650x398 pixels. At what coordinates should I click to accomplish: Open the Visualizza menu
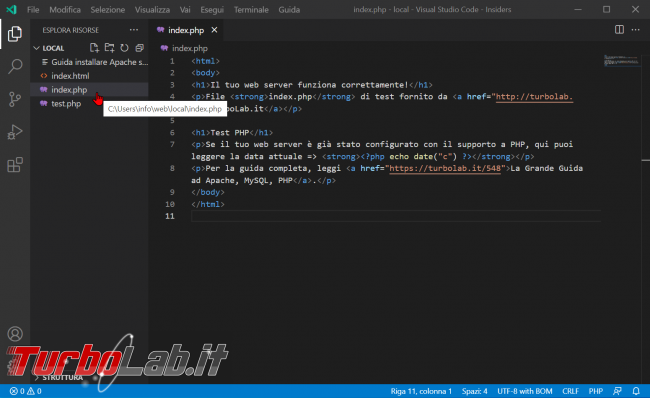[x=152, y=10]
